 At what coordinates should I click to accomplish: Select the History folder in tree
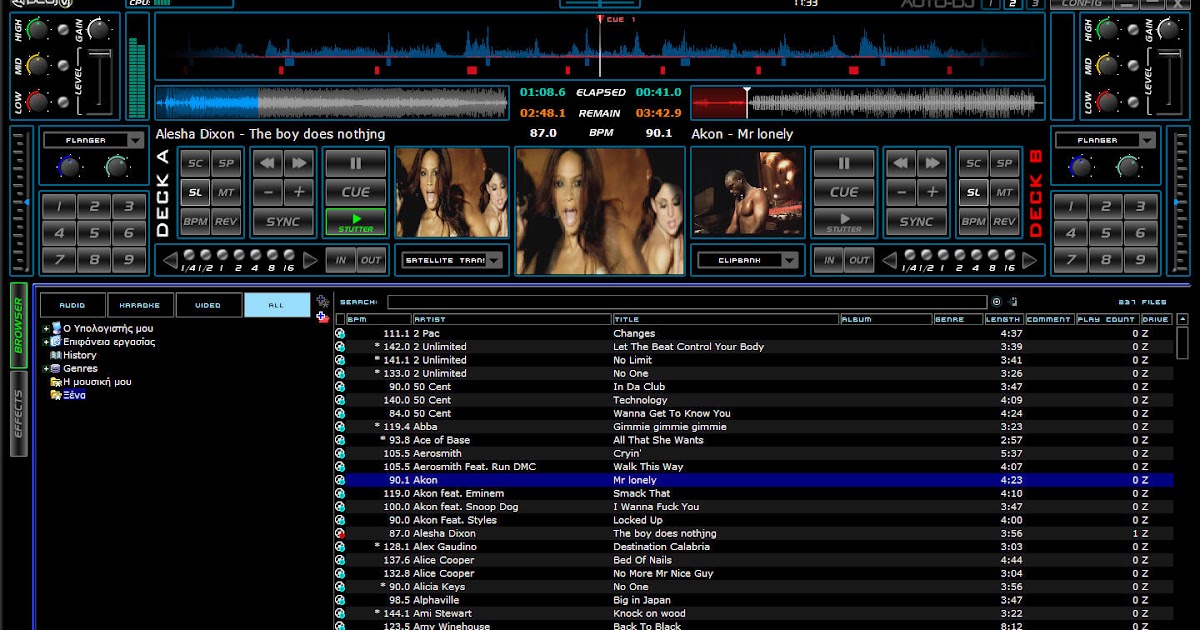pos(79,355)
